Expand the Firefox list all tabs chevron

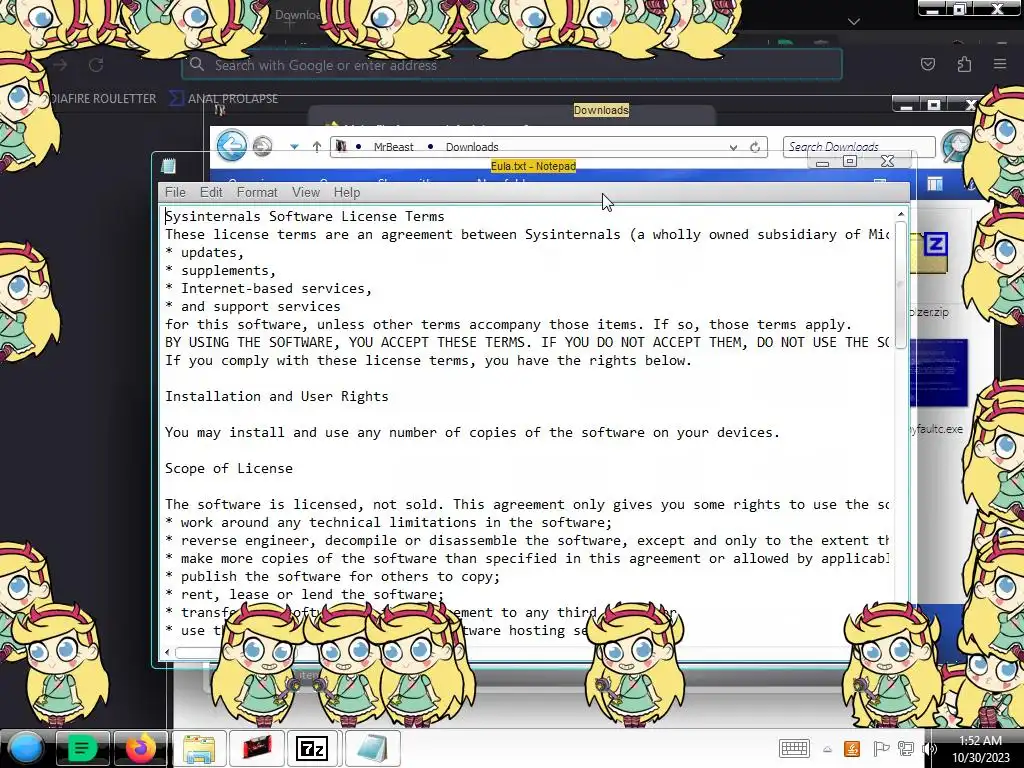853,22
